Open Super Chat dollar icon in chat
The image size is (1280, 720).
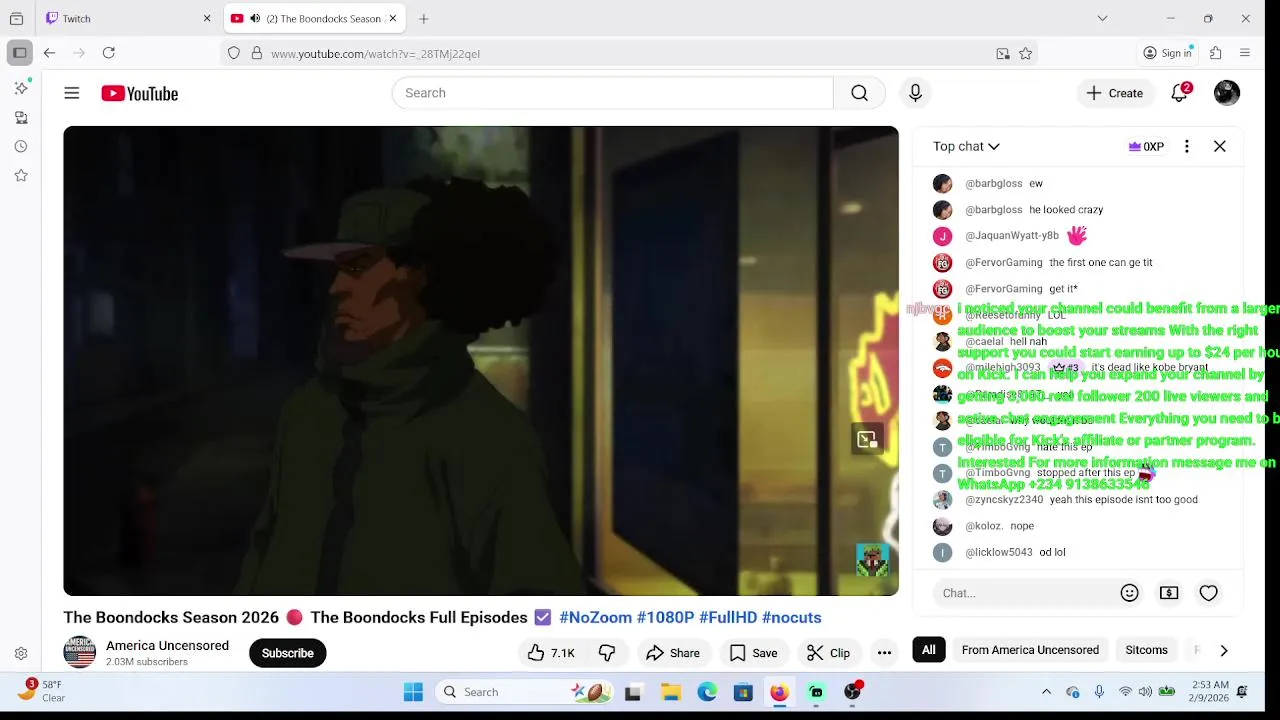1169,593
